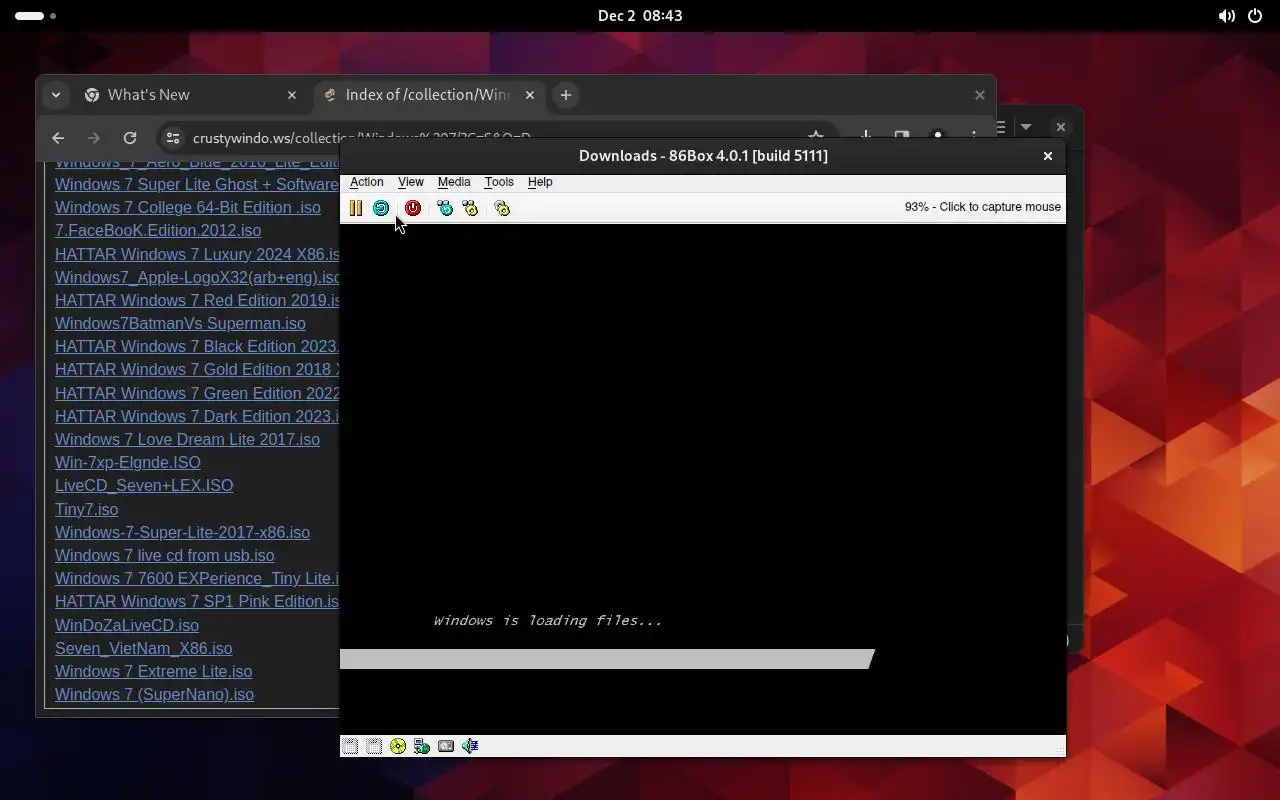The height and width of the screenshot is (800, 1280).
Task: Open Windows 7 Love Dream Lite 2017.iso link
Action: [x=187, y=440]
